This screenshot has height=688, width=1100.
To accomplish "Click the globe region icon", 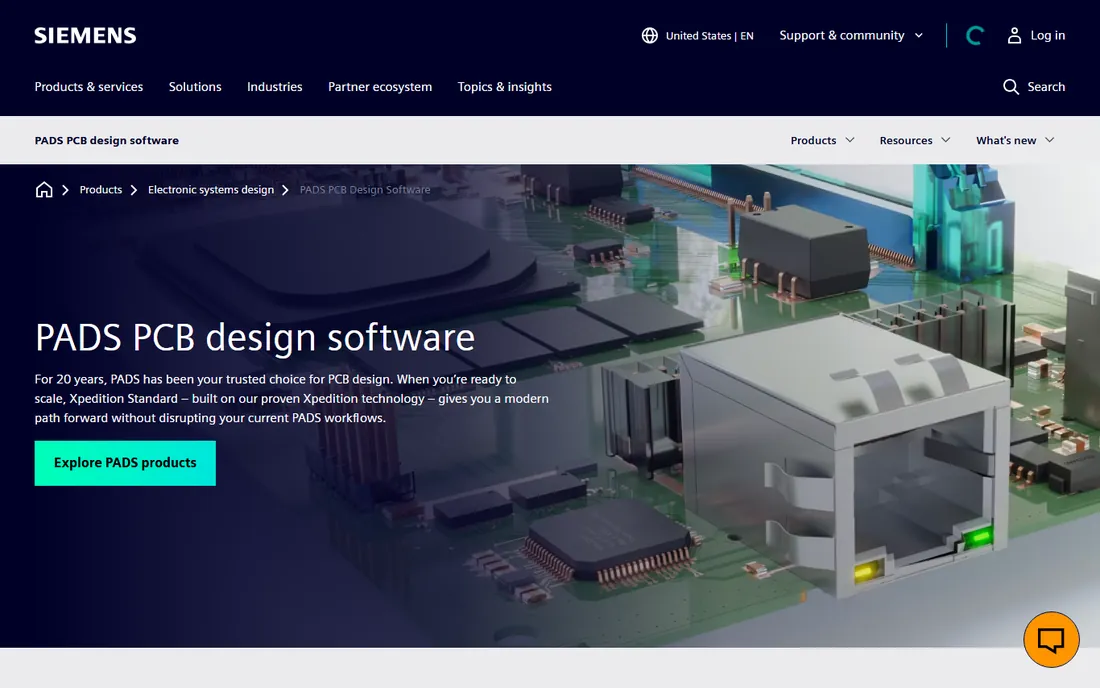I will click(650, 36).
